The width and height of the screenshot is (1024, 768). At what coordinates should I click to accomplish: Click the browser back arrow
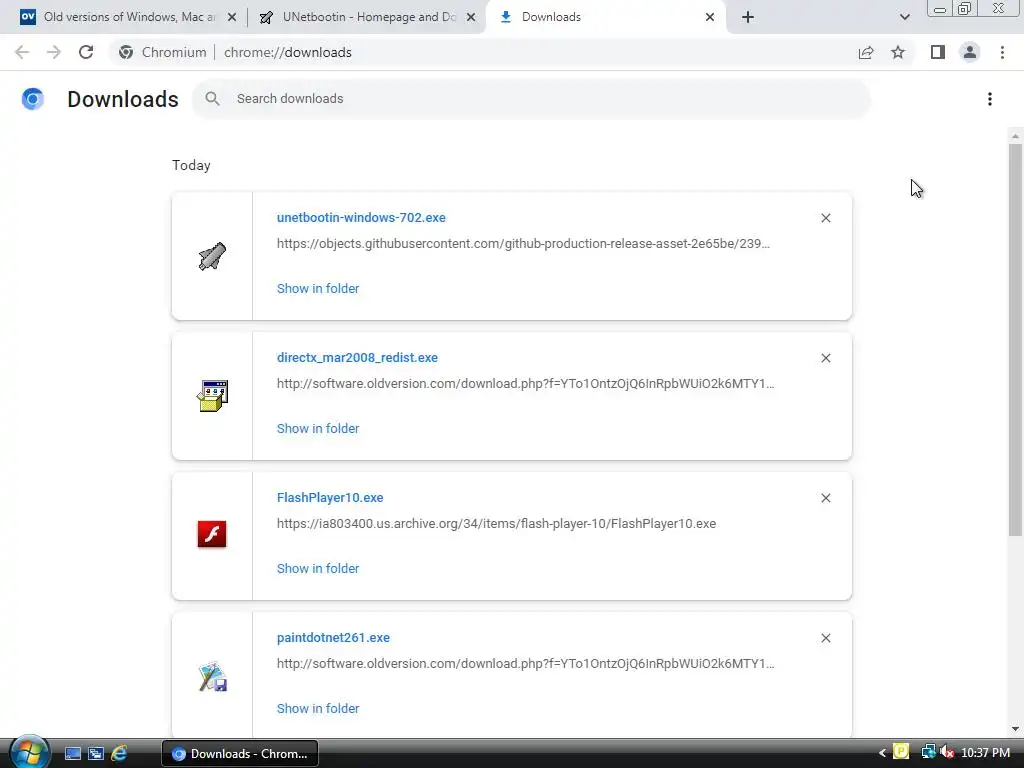click(x=22, y=52)
